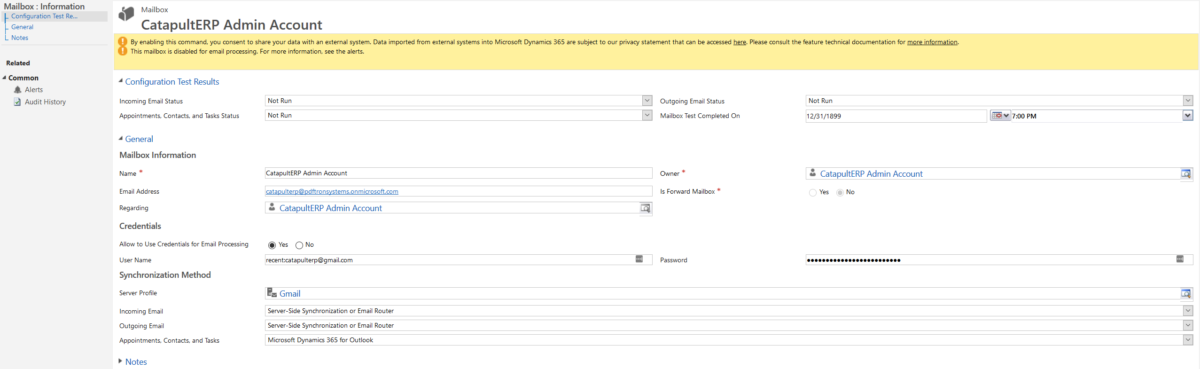The height and width of the screenshot is (369, 1200).
Task: Open the privacy statement 'here' link
Action: click(739, 42)
